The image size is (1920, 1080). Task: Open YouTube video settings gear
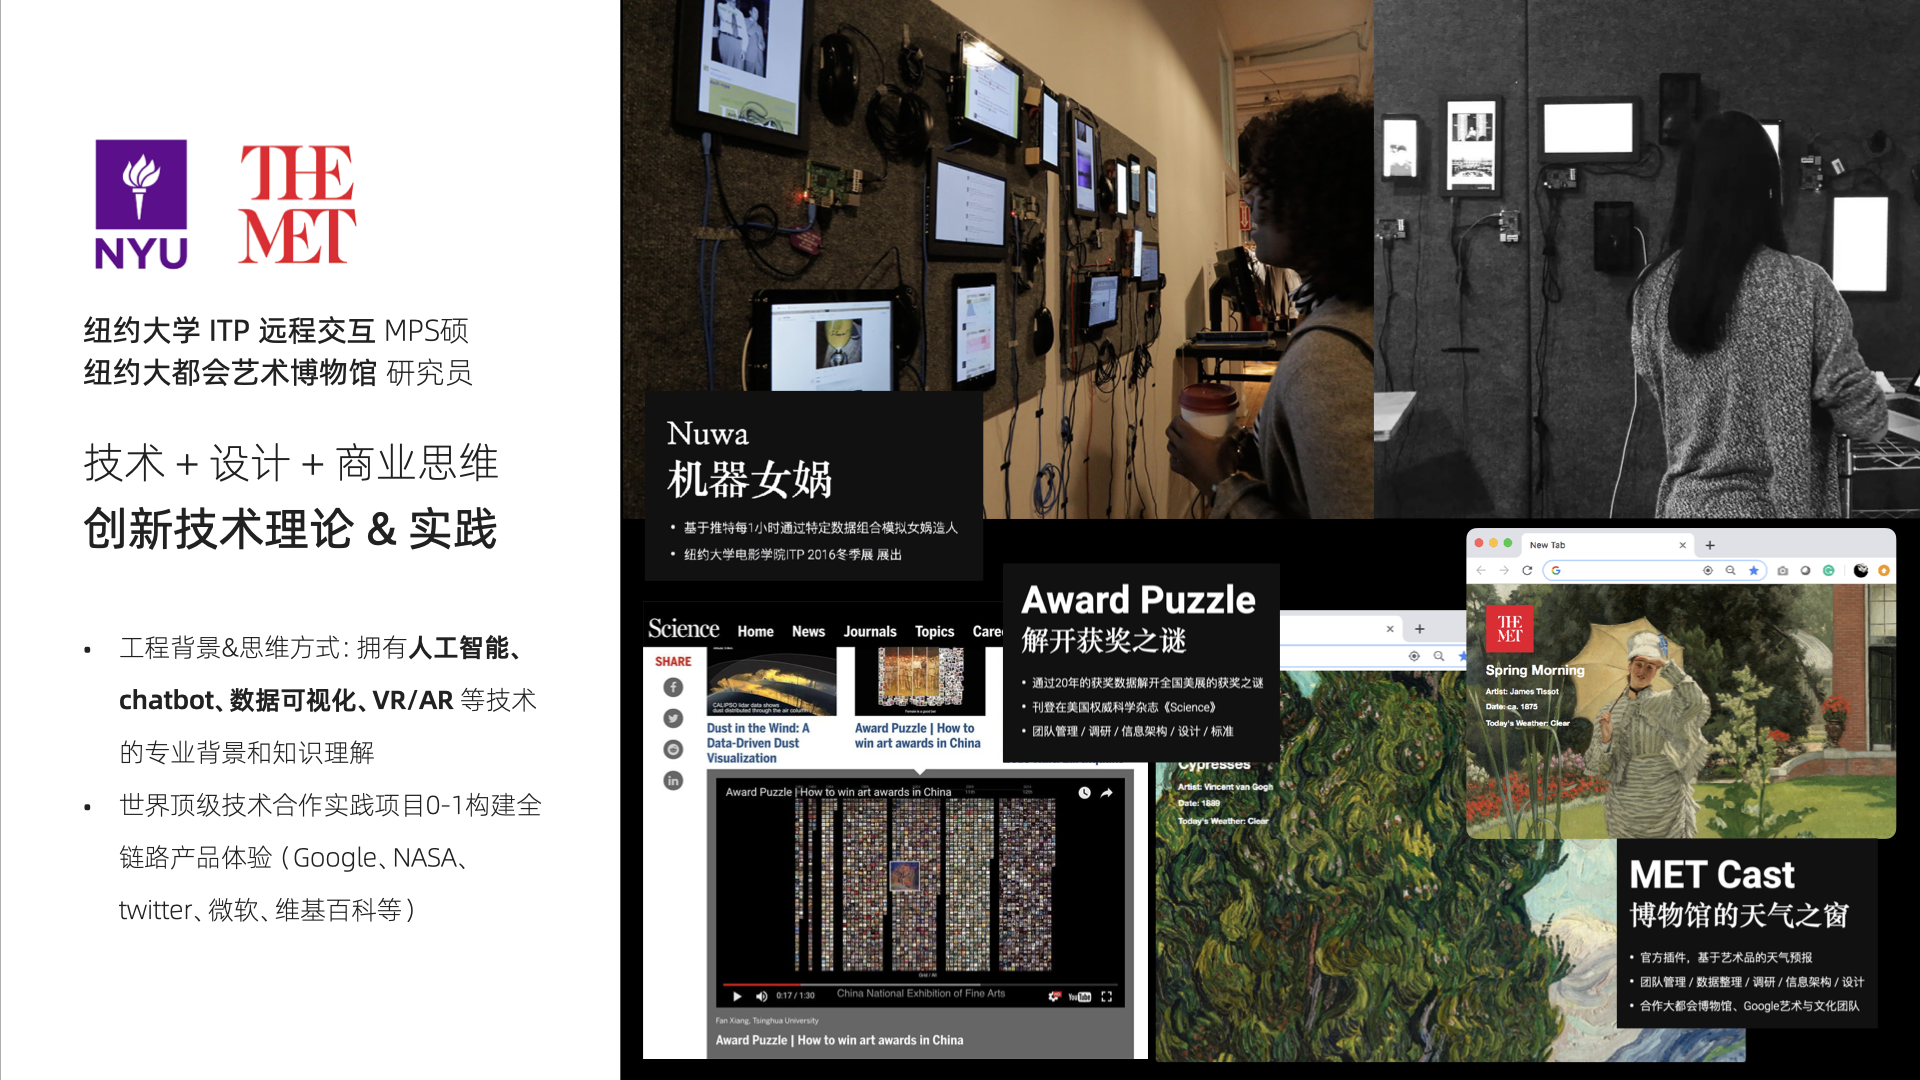click(x=1053, y=996)
